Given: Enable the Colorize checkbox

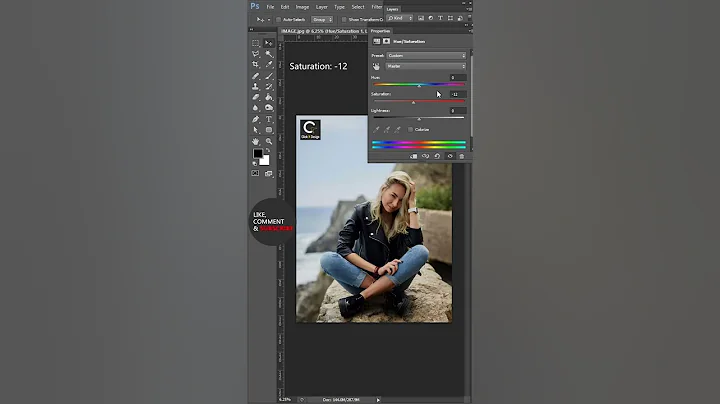Looking at the screenshot, I should (411, 130).
